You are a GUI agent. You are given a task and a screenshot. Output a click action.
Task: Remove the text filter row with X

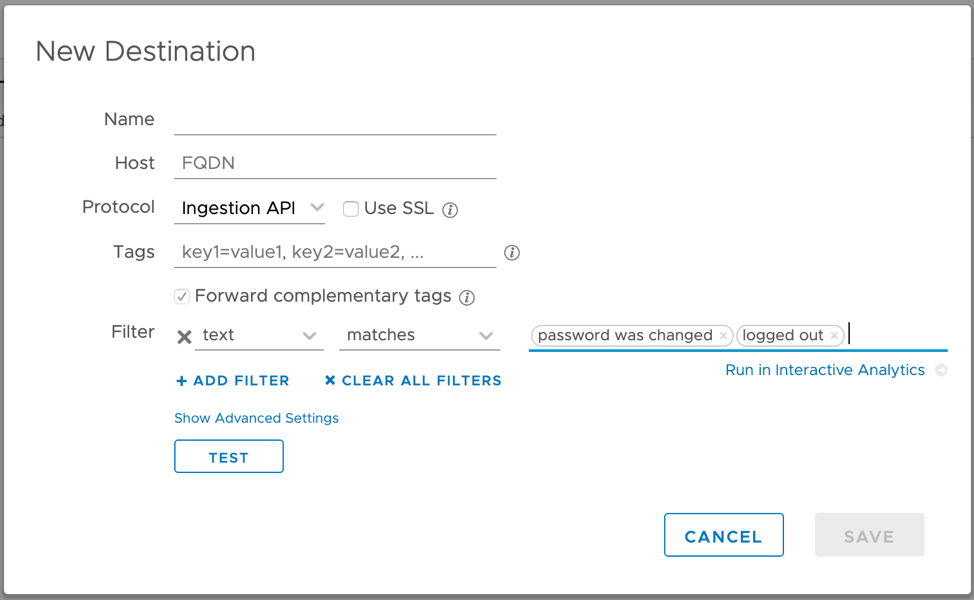tap(184, 336)
